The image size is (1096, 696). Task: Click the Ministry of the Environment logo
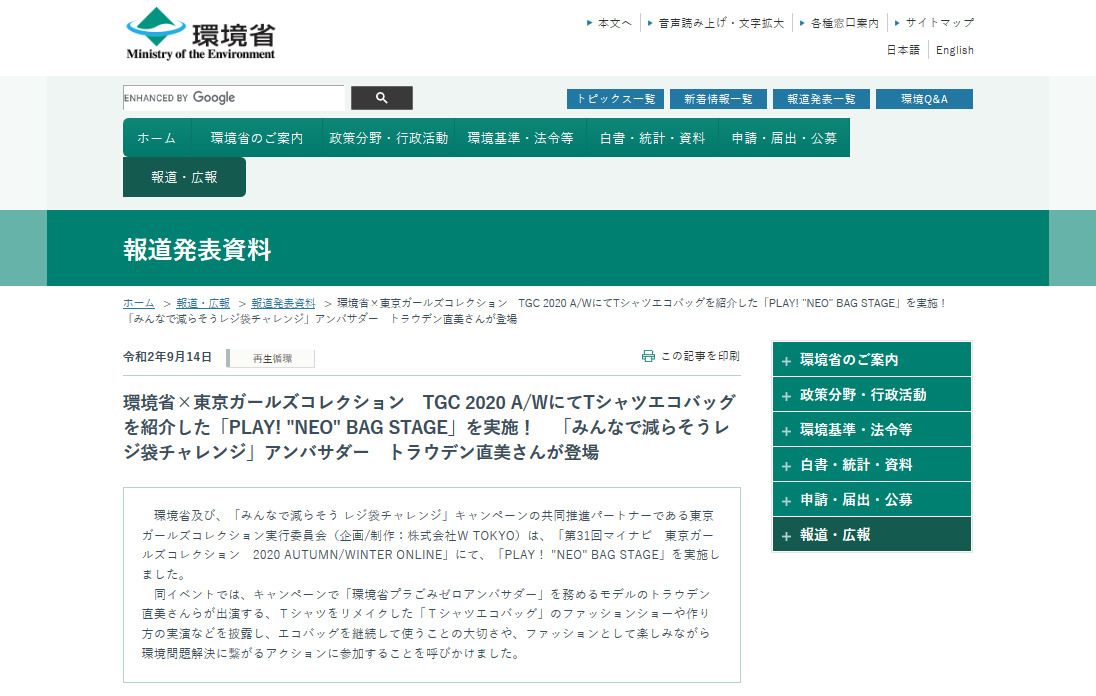point(200,34)
